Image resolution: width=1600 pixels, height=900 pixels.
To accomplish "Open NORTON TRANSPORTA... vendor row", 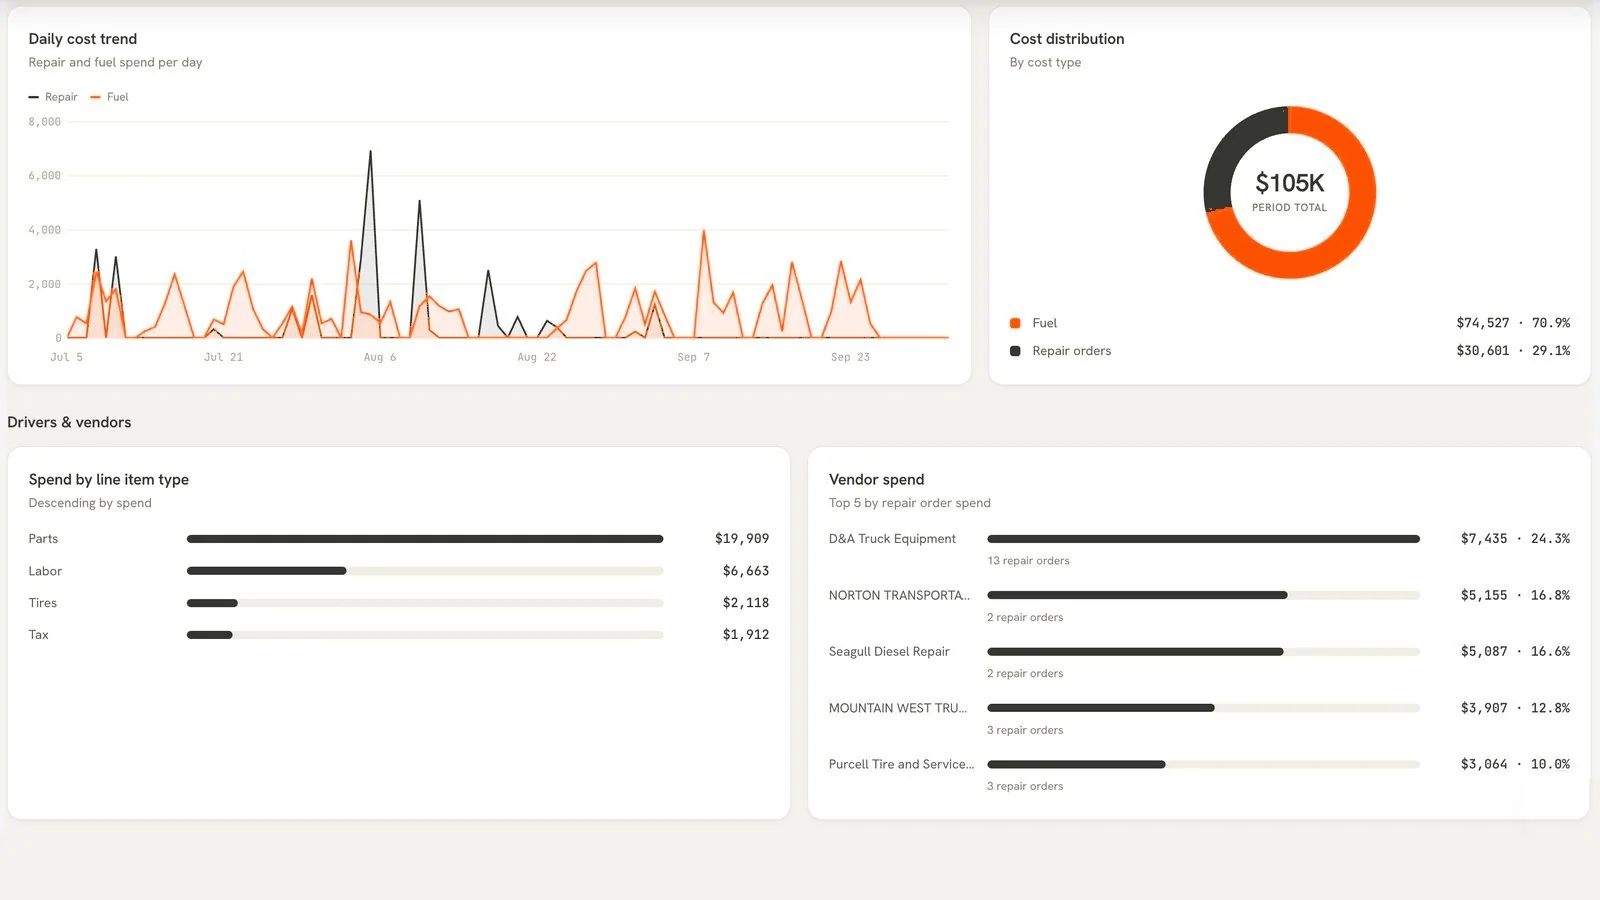I will (x=1199, y=605).
